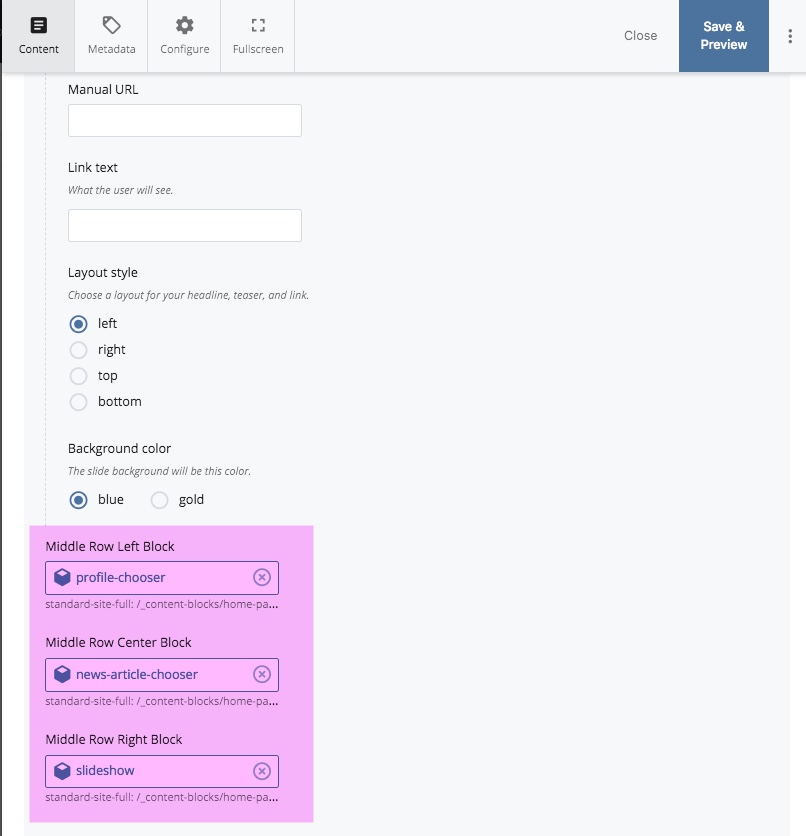Screen dimensions: 806x836
Task: Open the three-dot more options menu
Action: (x=789, y=36)
